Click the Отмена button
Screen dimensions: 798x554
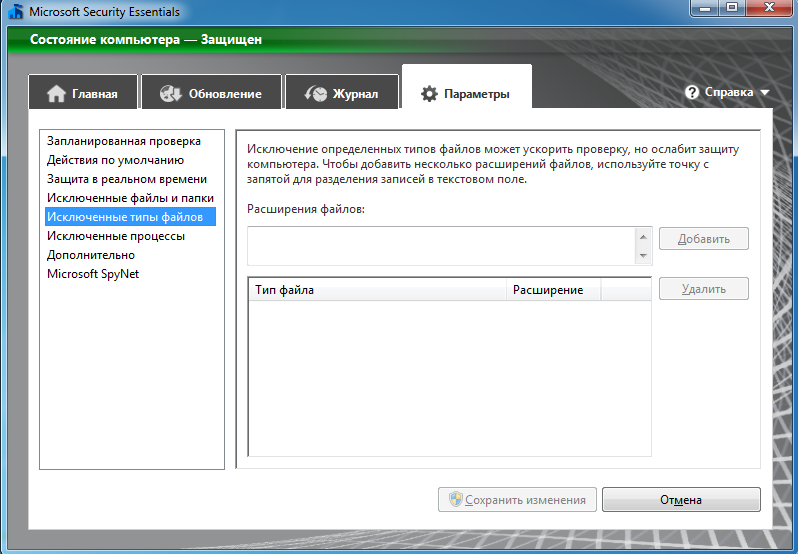pyautogui.click(x=681, y=500)
